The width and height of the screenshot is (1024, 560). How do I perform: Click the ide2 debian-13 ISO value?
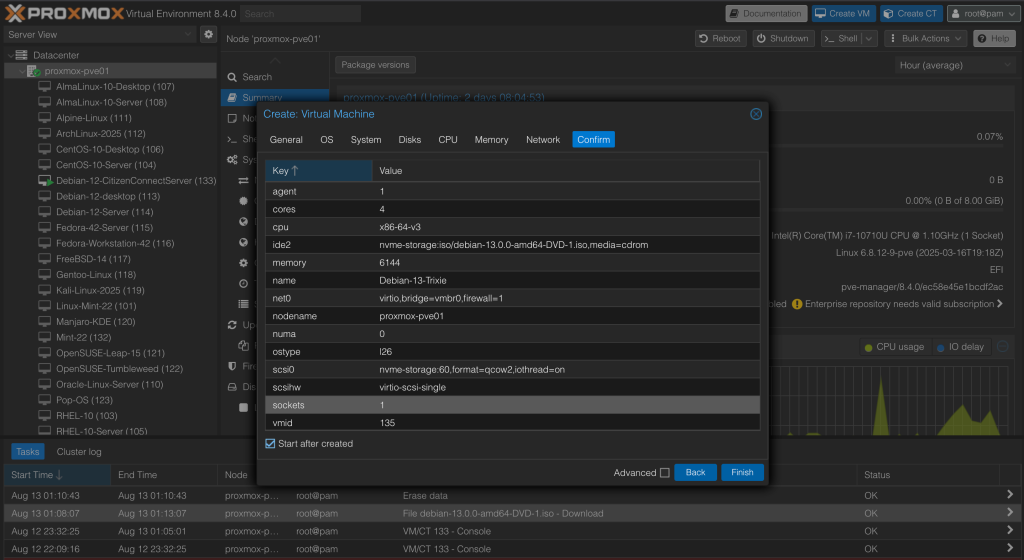coord(513,245)
